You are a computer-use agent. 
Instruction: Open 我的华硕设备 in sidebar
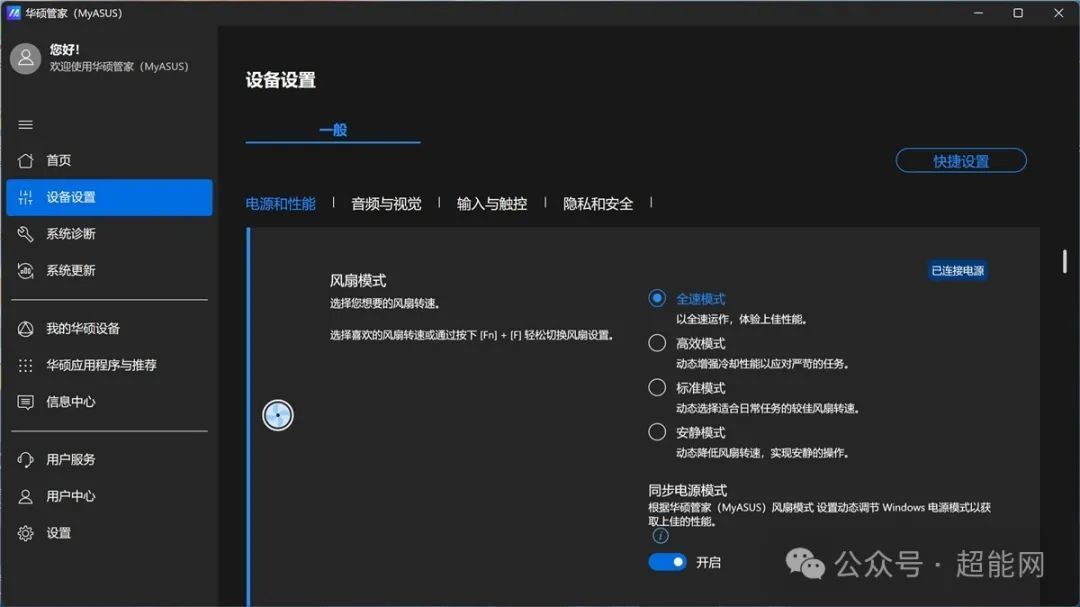(109, 329)
